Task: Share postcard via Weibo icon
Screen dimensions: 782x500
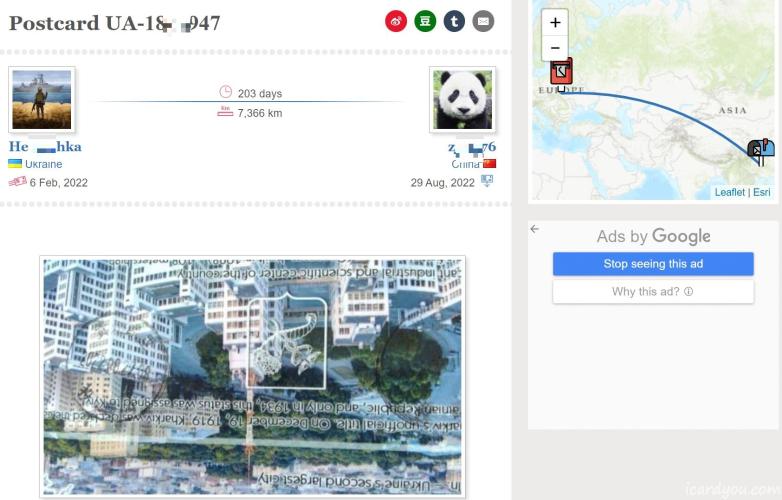Action: coord(395,21)
